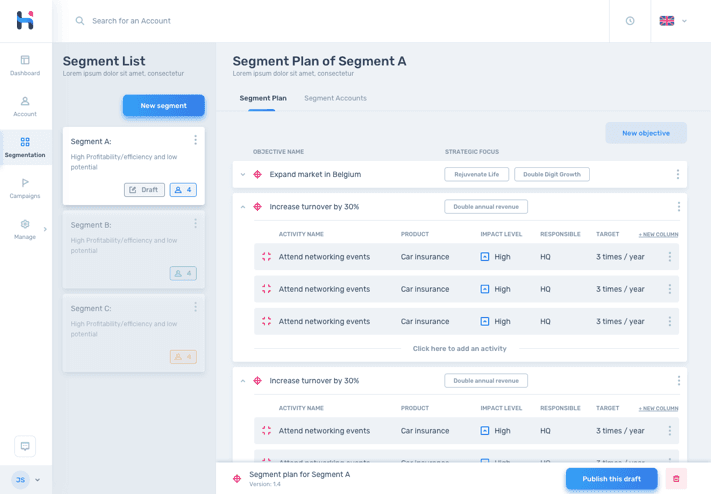Select the Segment C card title
711x494 pixels.
91,308
